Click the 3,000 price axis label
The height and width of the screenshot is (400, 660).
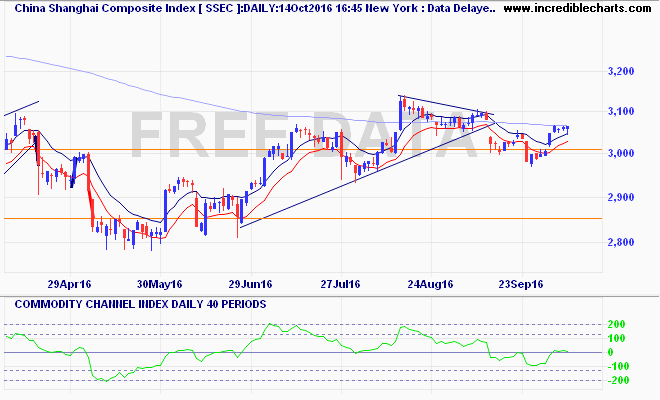click(x=621, y=153)
